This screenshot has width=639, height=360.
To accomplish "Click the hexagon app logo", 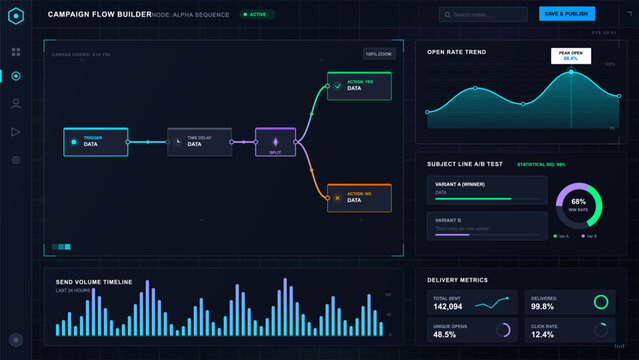I will [x=16, y=16].
